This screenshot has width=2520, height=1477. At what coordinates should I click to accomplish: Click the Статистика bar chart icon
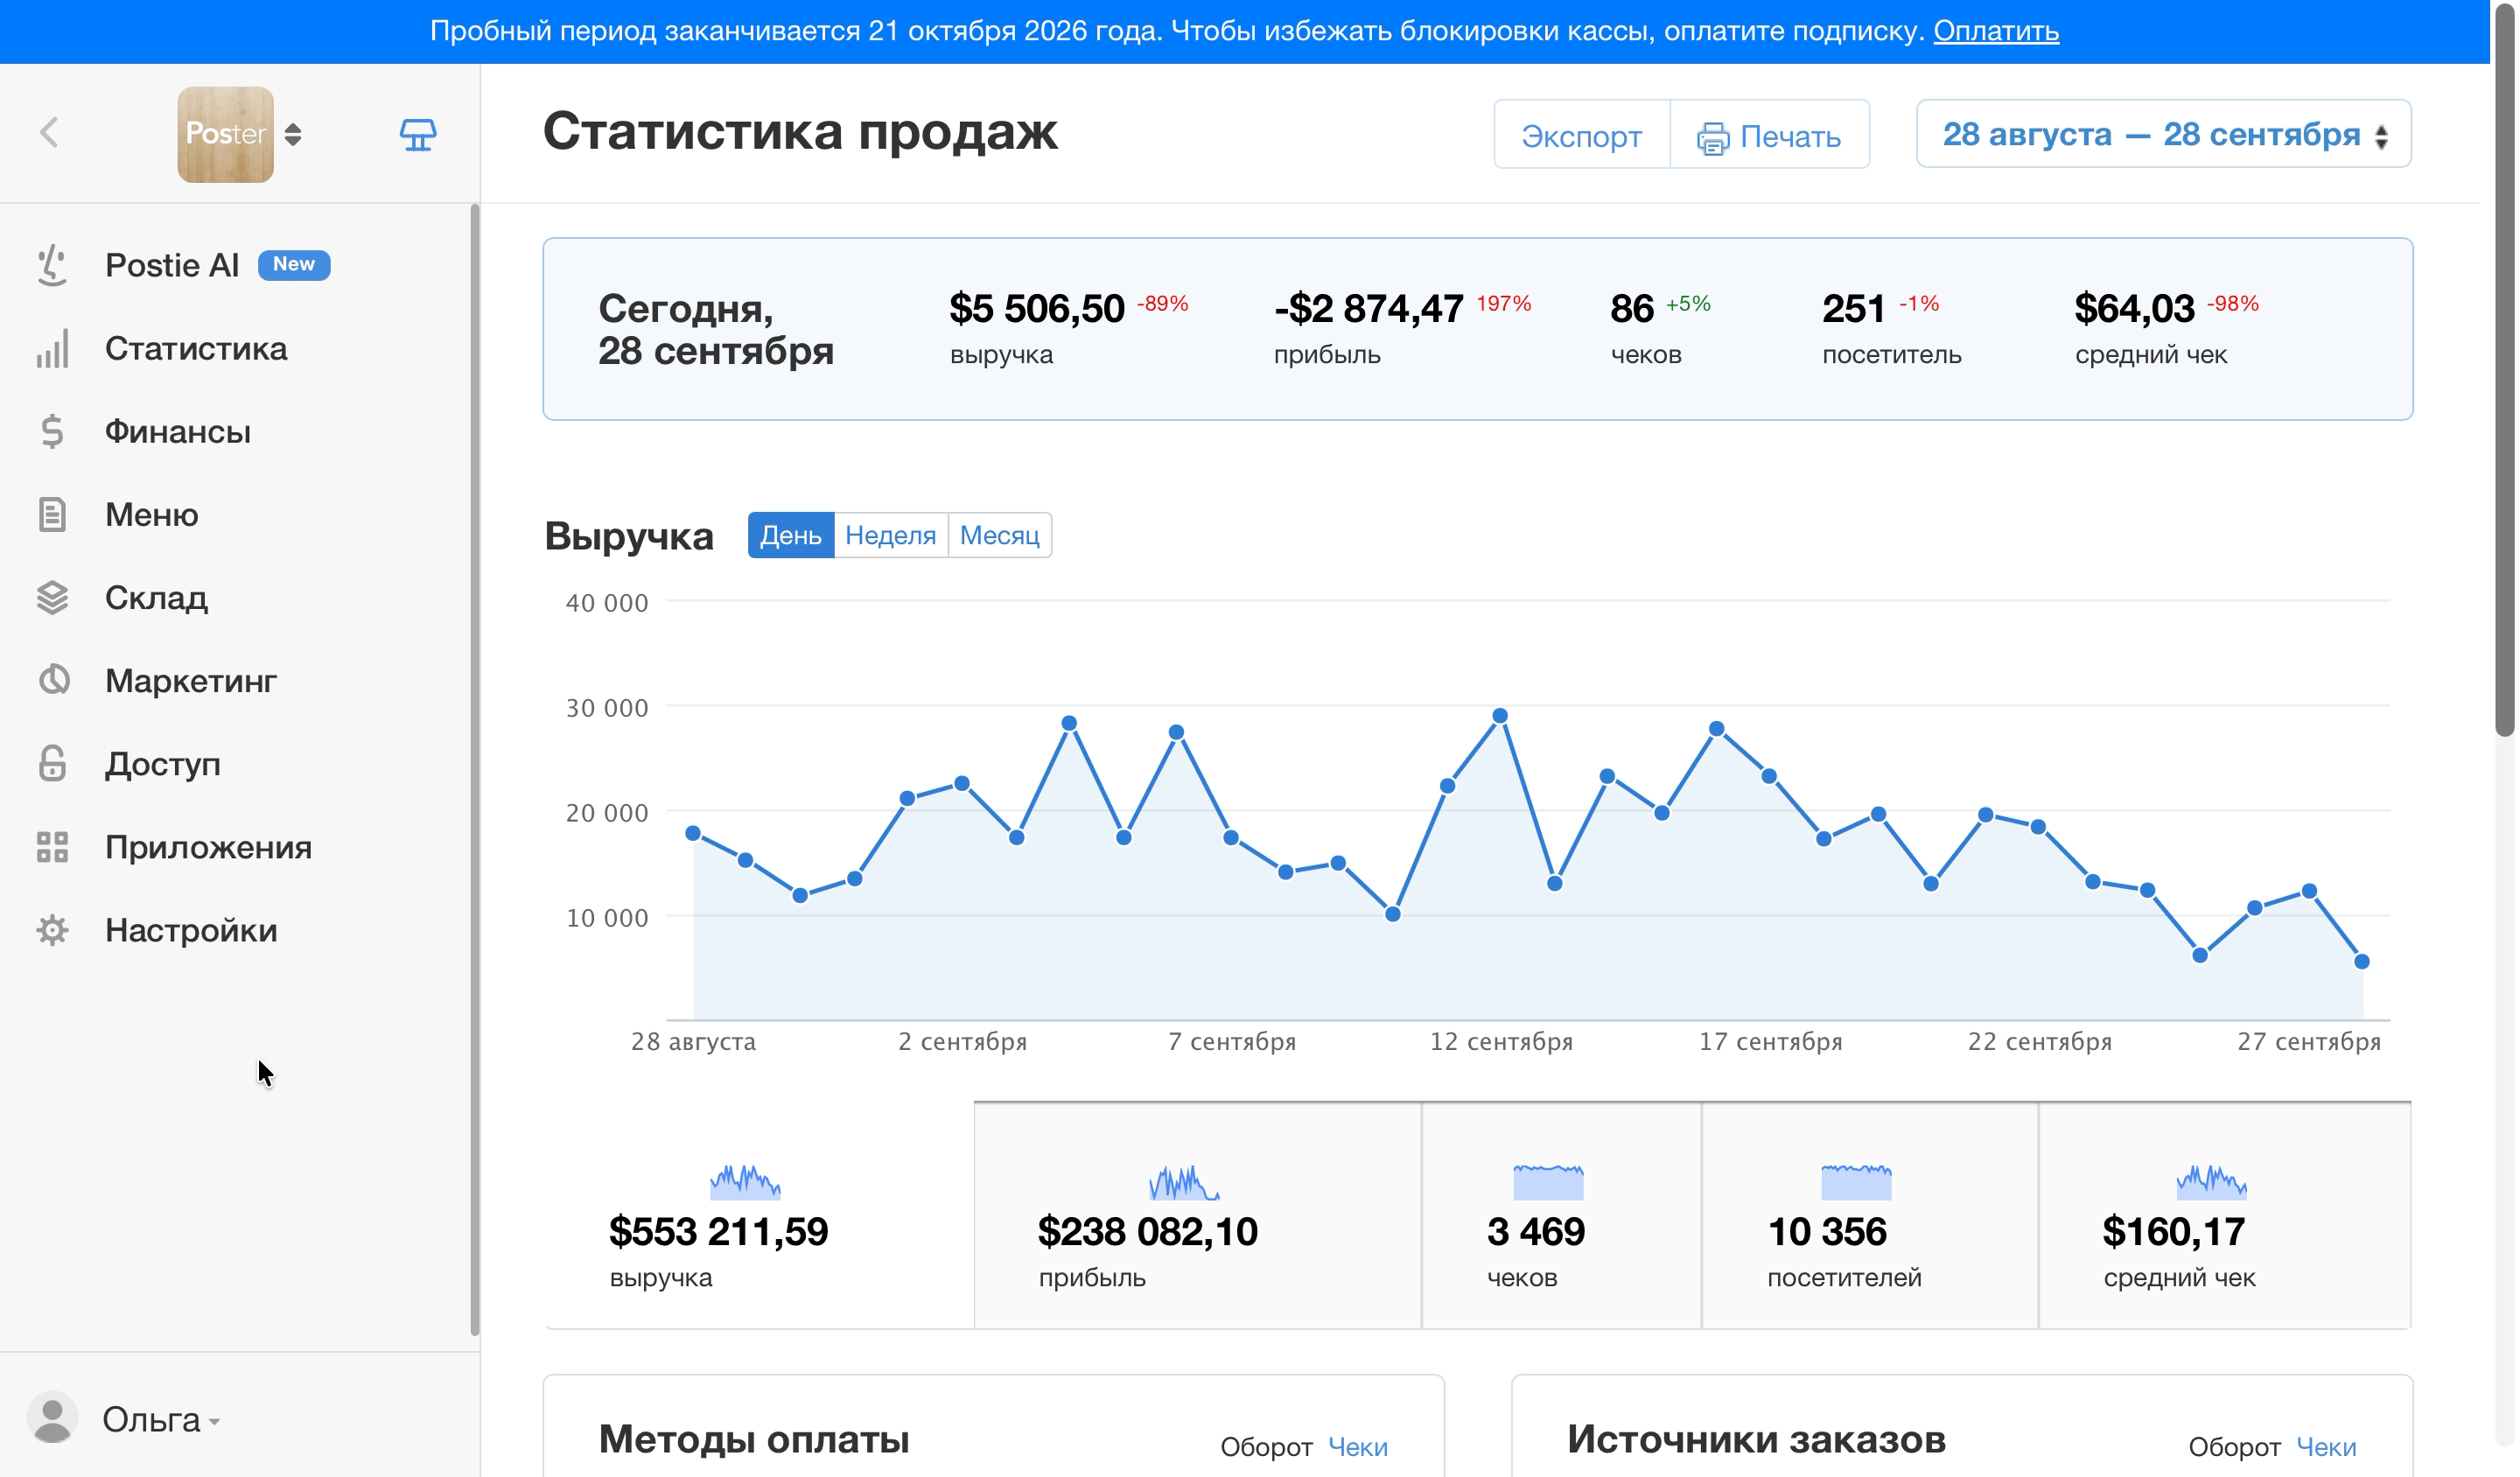click(52, 348)
